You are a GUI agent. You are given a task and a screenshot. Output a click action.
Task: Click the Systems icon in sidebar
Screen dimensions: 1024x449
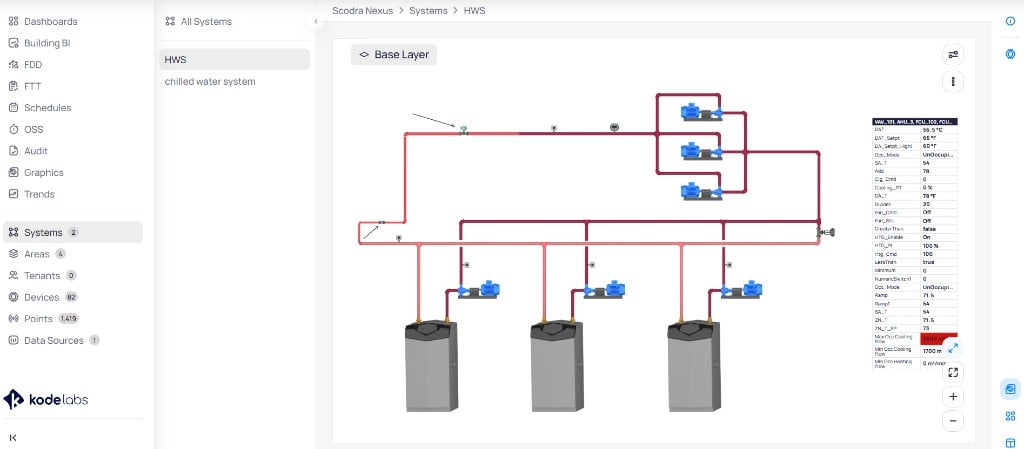point(13,232)
